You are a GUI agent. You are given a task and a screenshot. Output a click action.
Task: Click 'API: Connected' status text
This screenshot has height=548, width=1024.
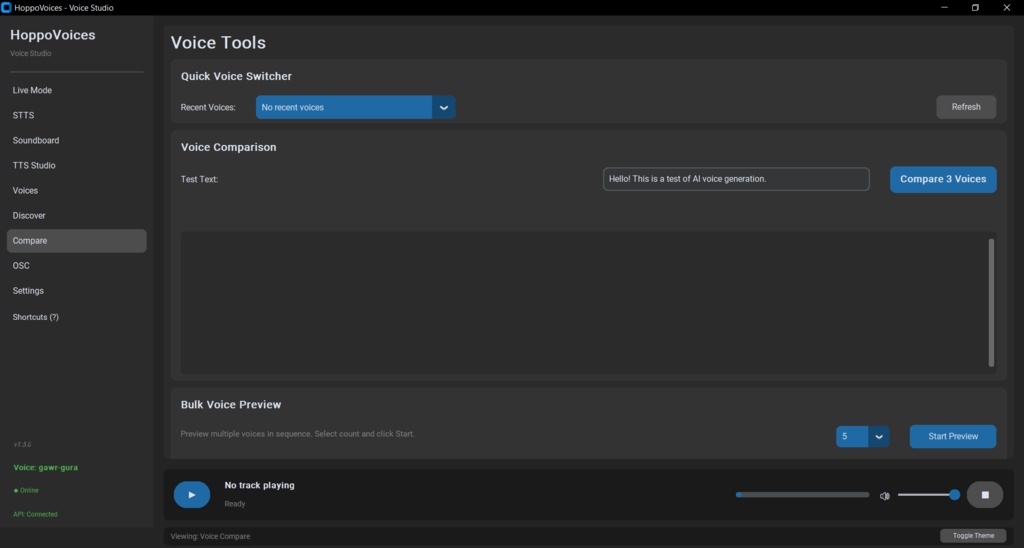35,515
